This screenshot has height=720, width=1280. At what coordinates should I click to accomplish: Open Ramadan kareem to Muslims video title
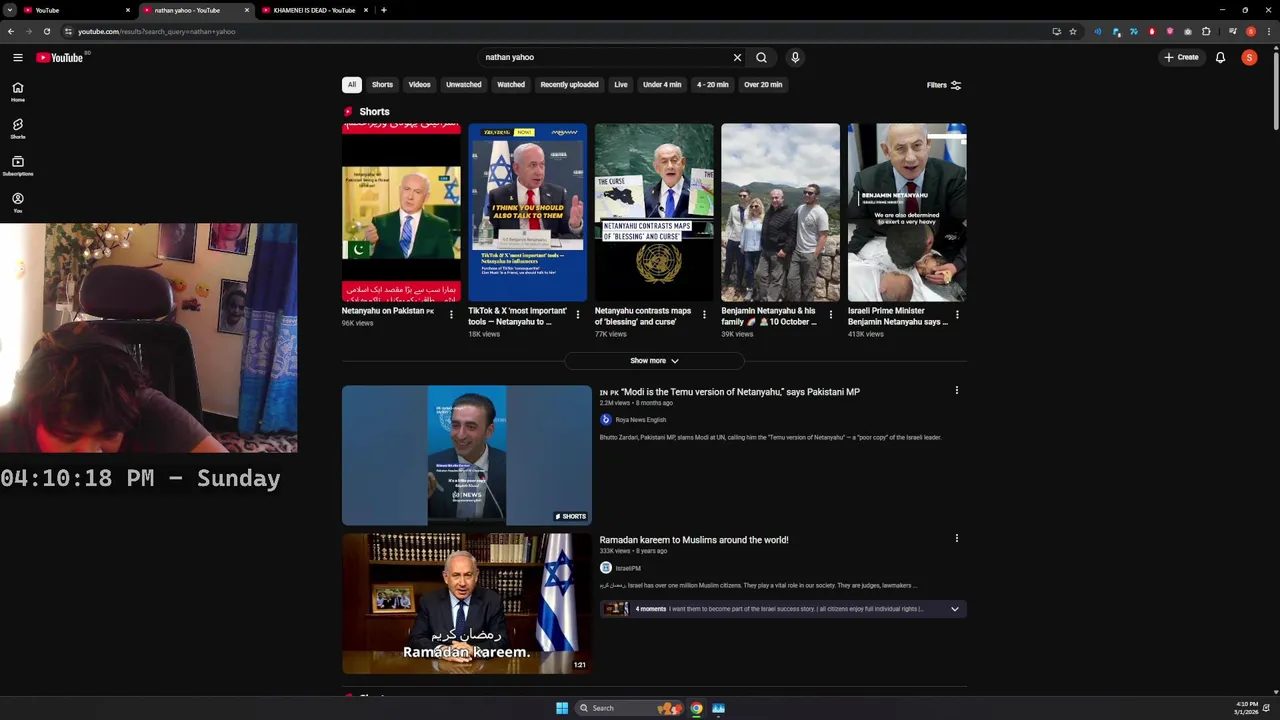pyautogui.click(x=694, y=540)
